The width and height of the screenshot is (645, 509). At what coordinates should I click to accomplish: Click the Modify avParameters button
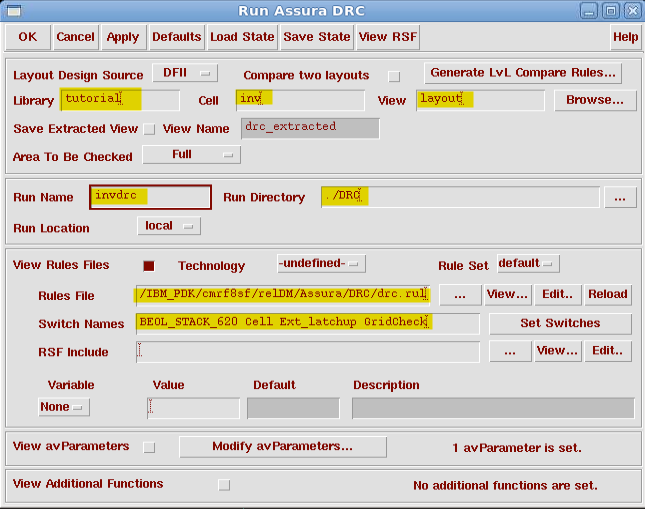[282, 447]
